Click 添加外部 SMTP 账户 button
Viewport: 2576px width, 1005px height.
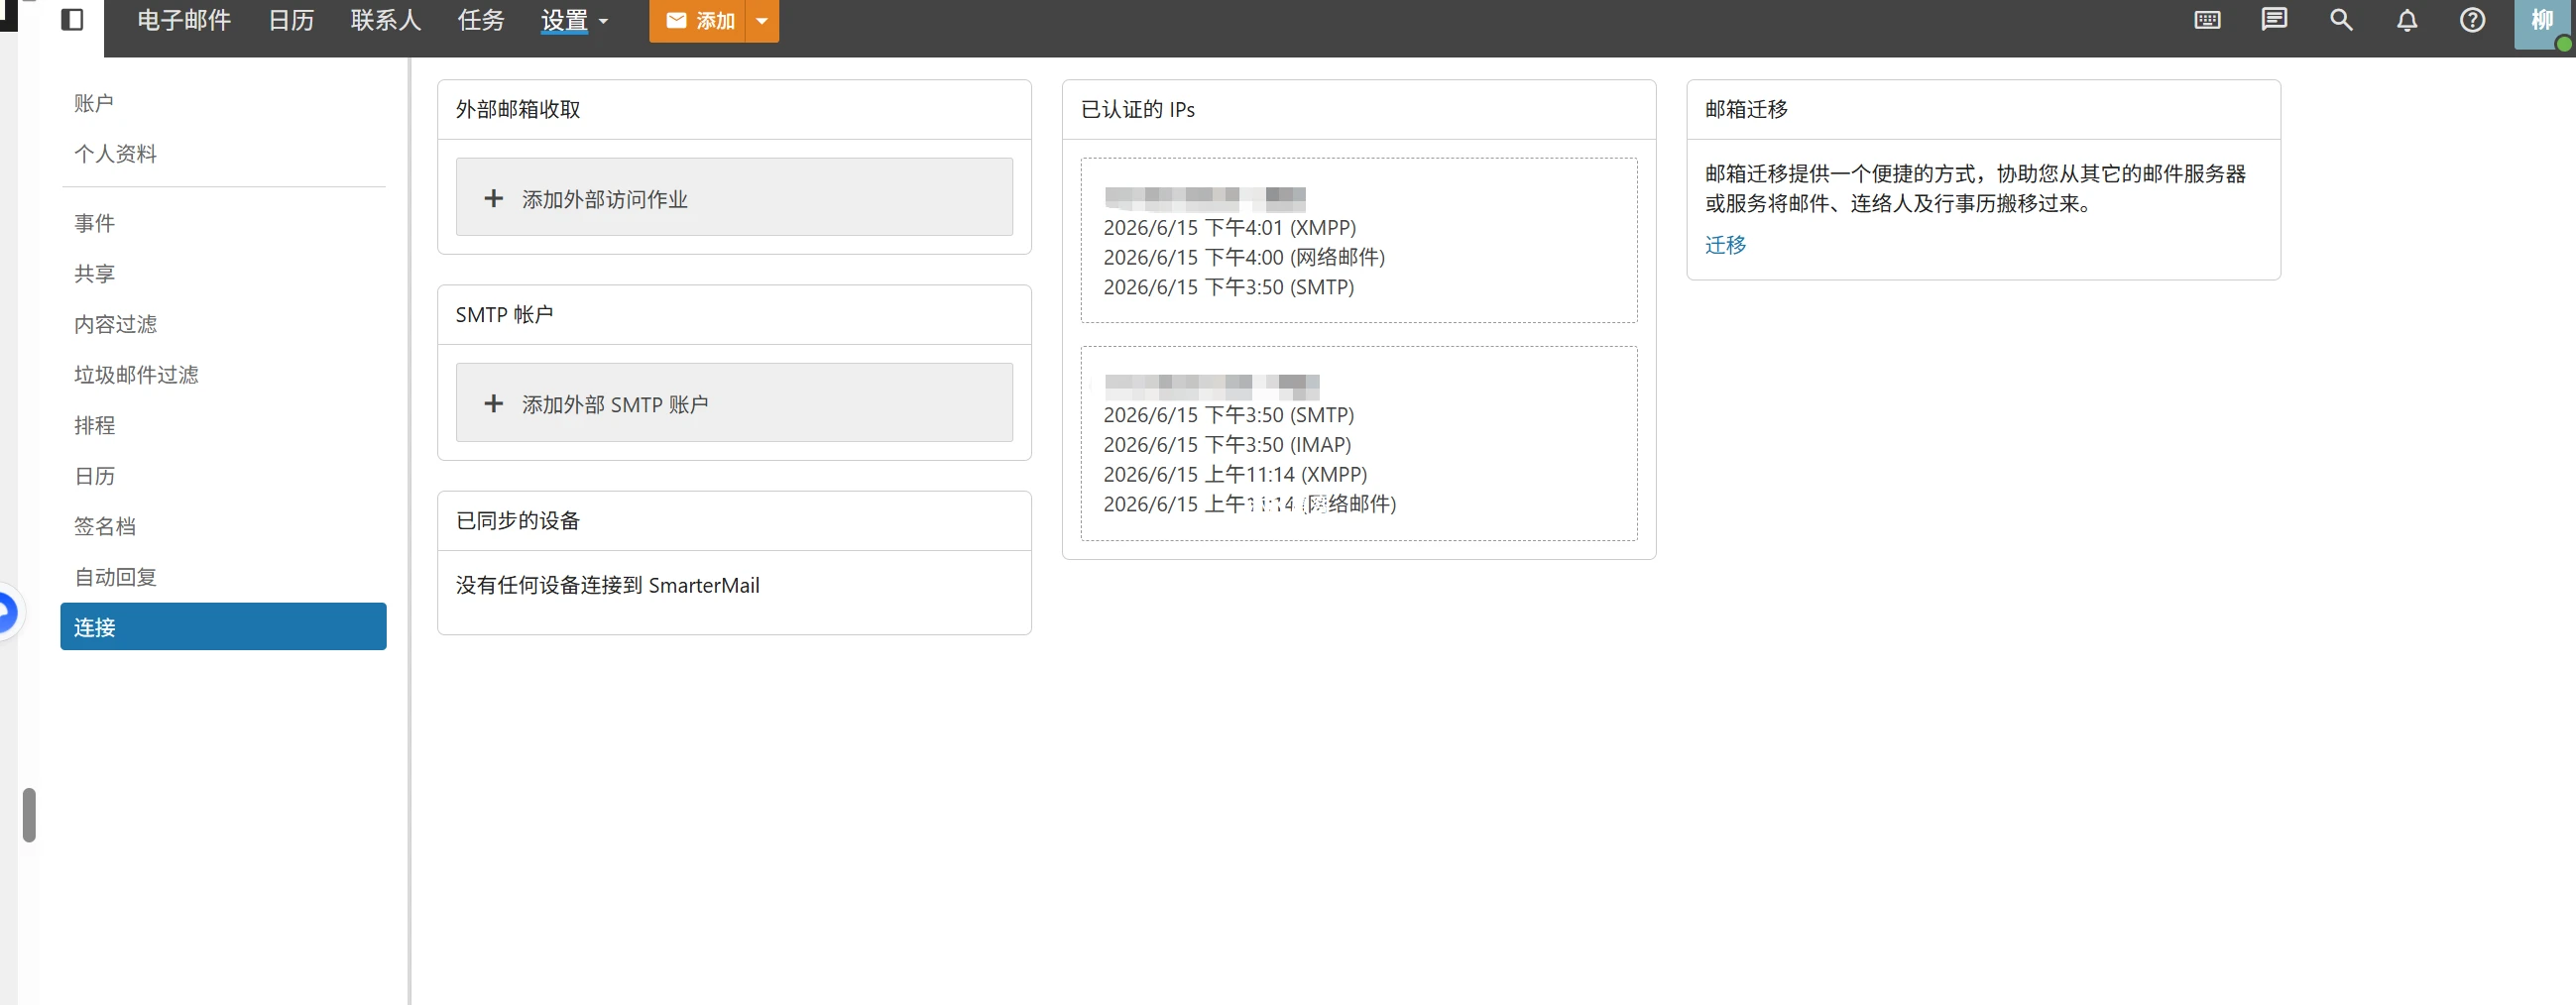734,402
